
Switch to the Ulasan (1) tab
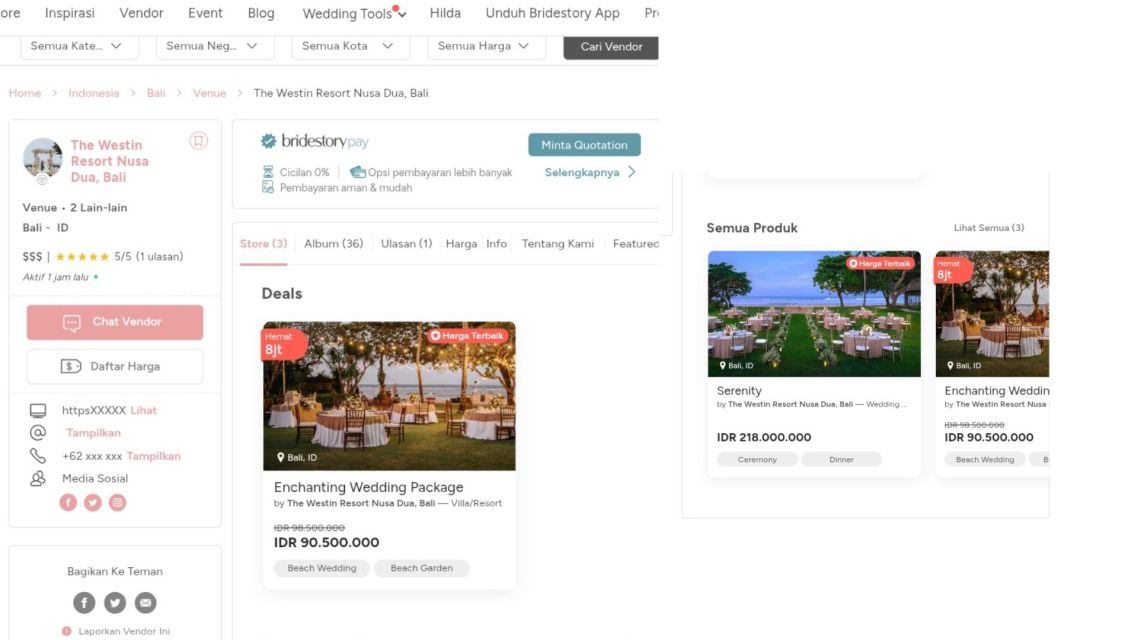(406, 244)
